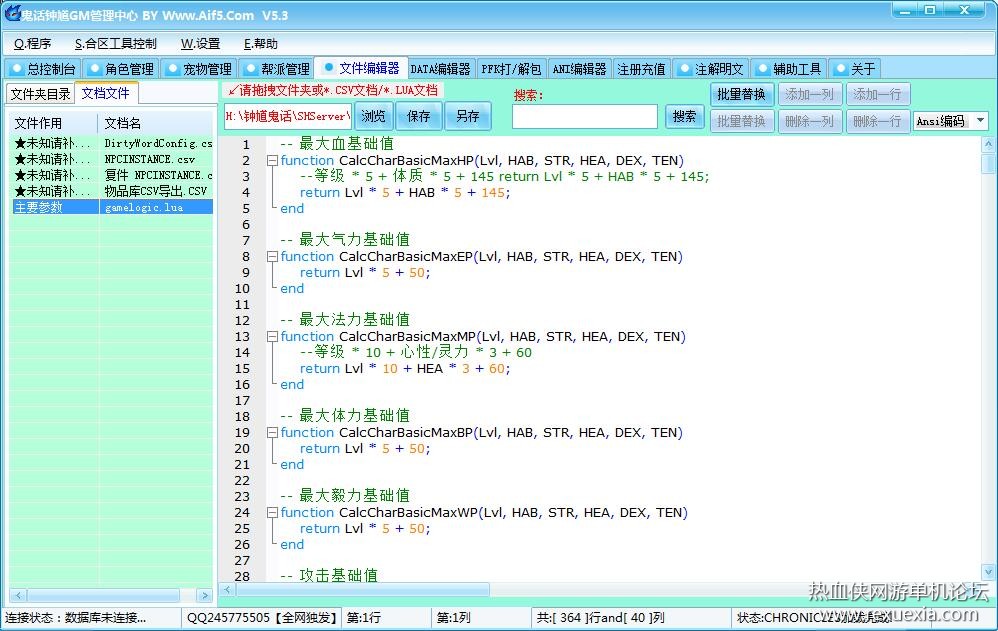Click the search text input field

pos(584,117)
